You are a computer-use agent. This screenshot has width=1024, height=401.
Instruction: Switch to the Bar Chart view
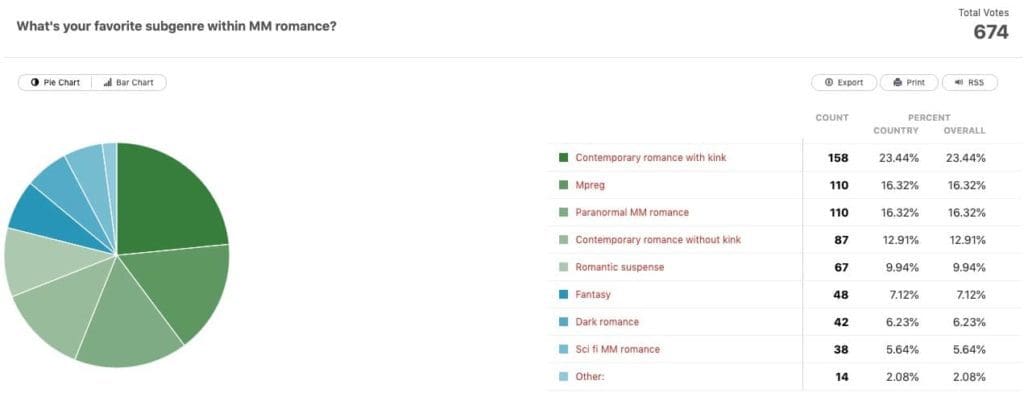pyautogui.click(x=129, y=83)
